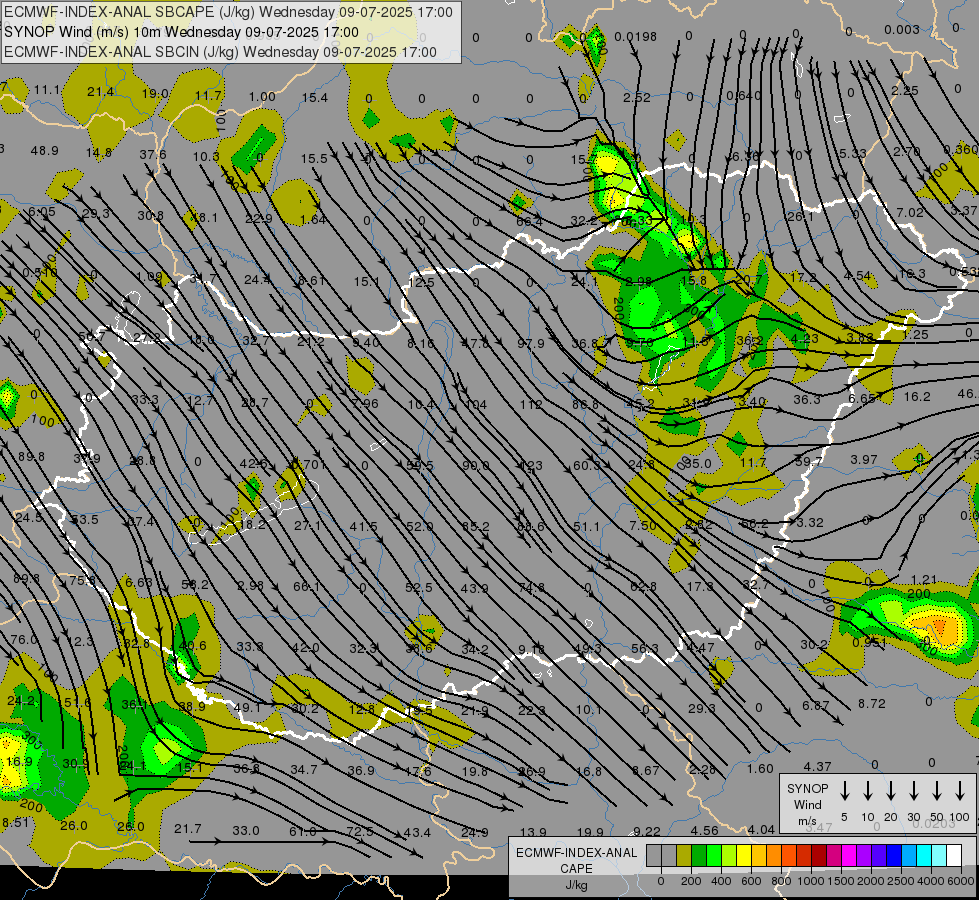The image size is (979, 900).
Task: Pick the pale cyan swatch beside the white one
Action: [938, 856]
